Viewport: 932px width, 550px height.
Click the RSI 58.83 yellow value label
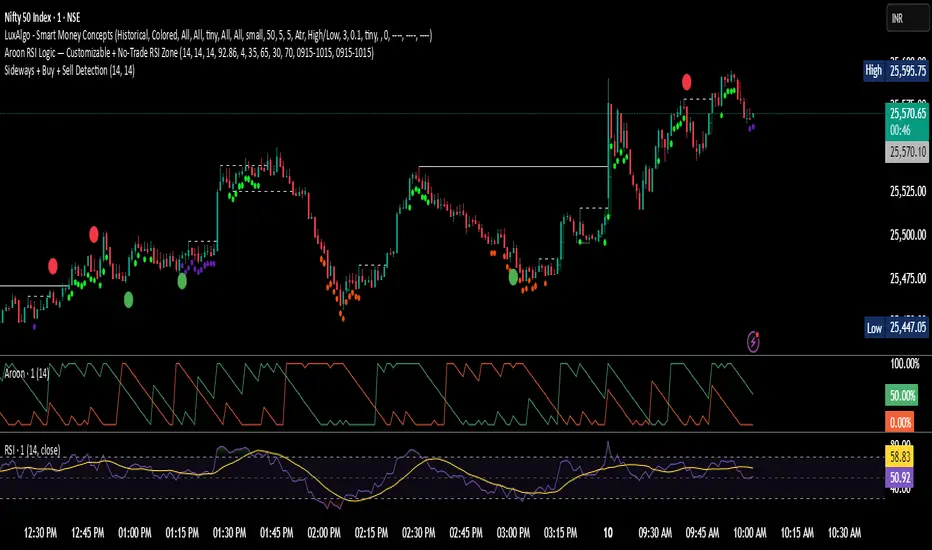[x=900, y=457]
